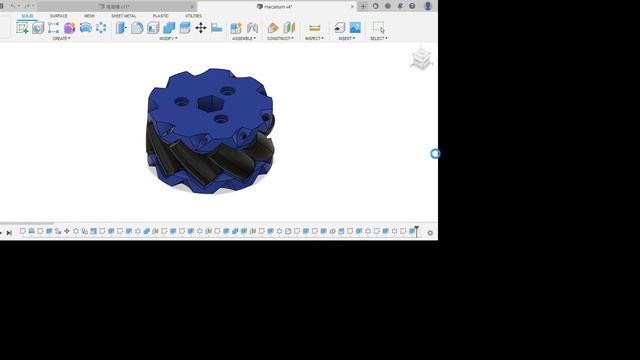The width and height of the screenshot is (640, 360).
Task: Open the purple Automated Modeling tool
Action: [69, 28]
